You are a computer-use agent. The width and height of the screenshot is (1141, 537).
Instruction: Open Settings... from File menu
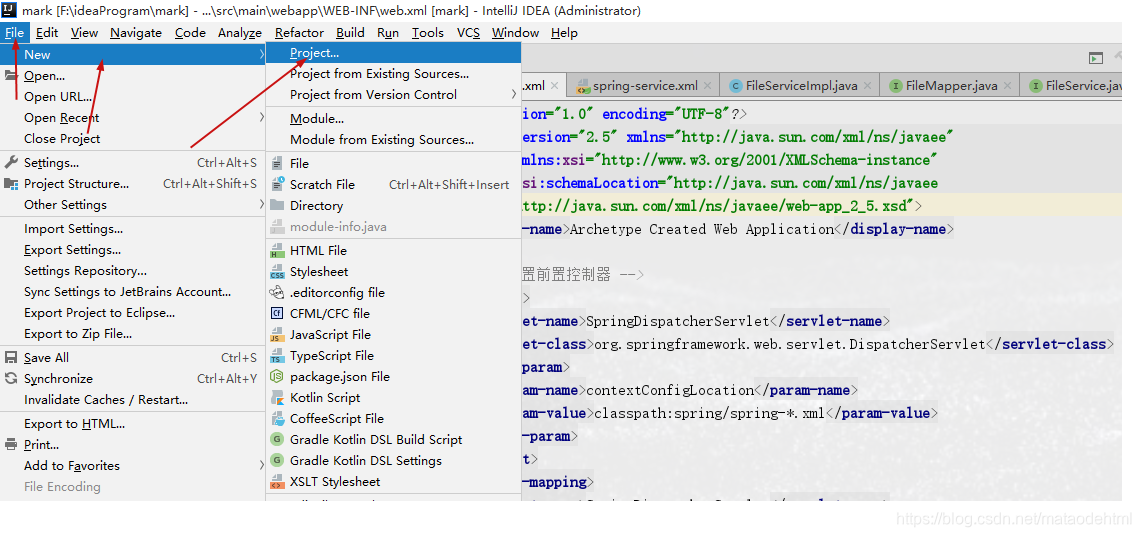coord(132,163)
